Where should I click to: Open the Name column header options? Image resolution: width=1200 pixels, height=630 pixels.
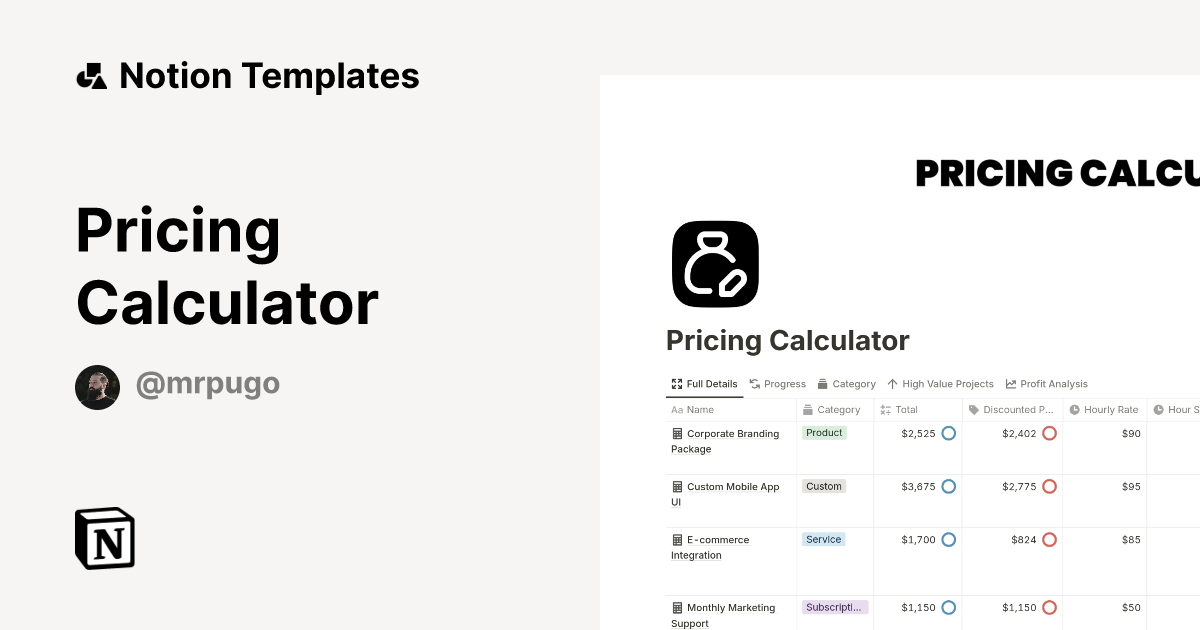click(692, 409)
